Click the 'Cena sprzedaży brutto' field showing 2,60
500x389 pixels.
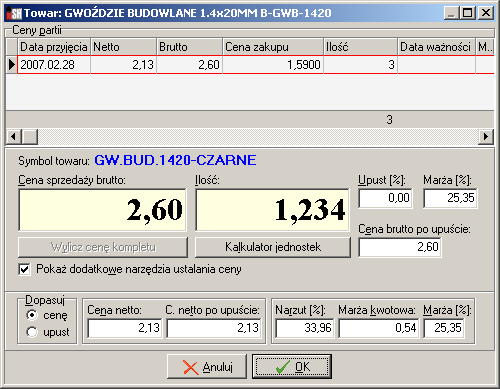tap(102, 210)
